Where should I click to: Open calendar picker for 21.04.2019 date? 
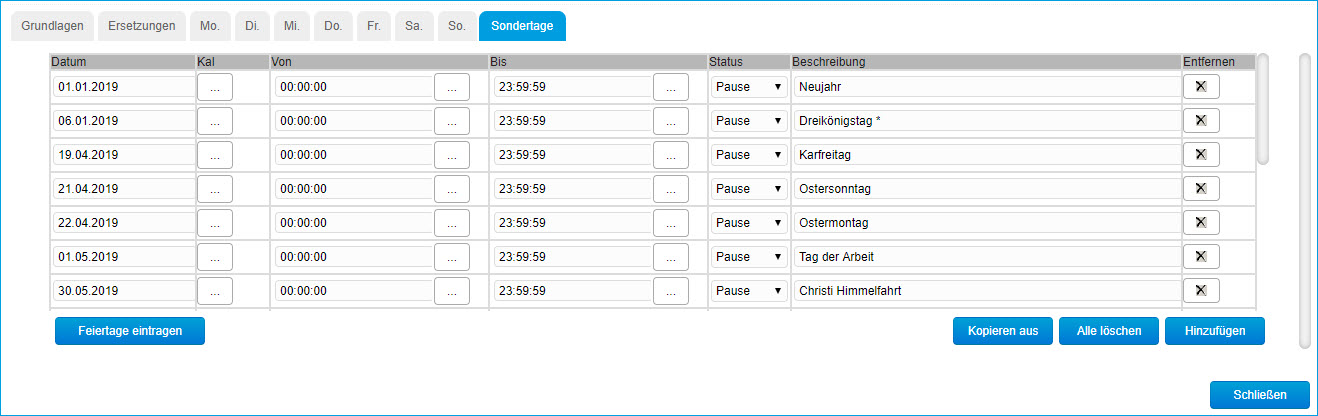tap(215, 189)
